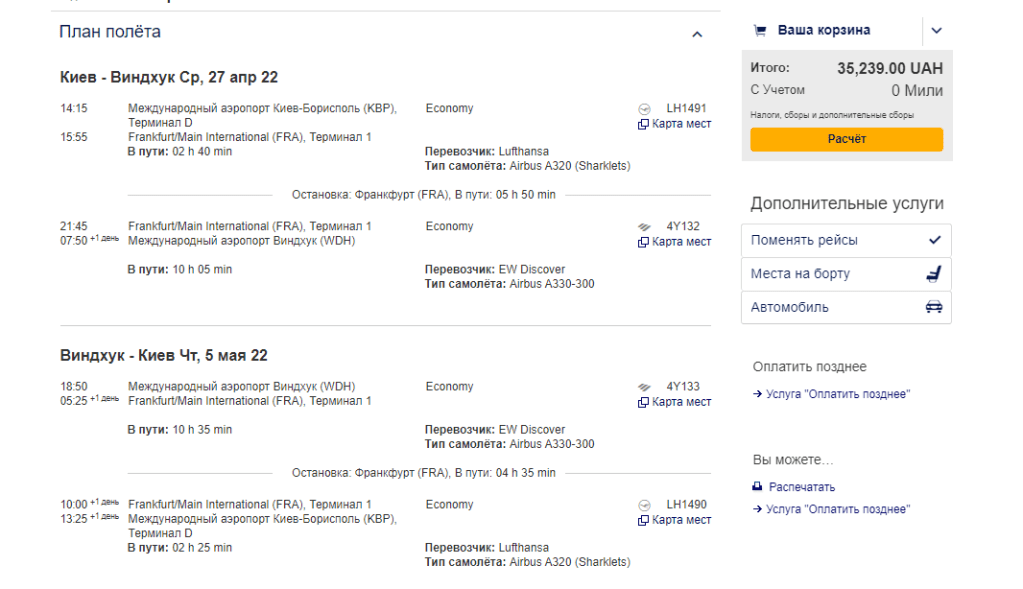Click the total 35,239.00 UAH amount
The width and height of the screenshot is (1023, 589).
(889, 69)
